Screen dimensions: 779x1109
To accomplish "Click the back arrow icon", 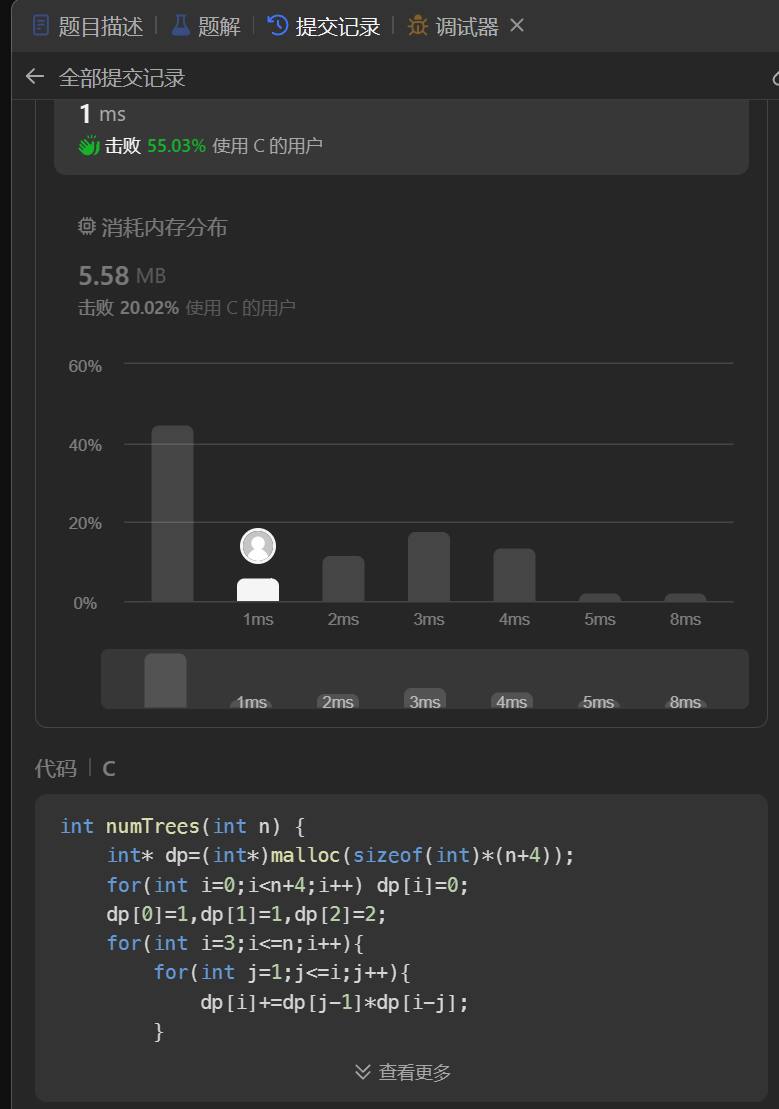I will click(x=35, y=77).
